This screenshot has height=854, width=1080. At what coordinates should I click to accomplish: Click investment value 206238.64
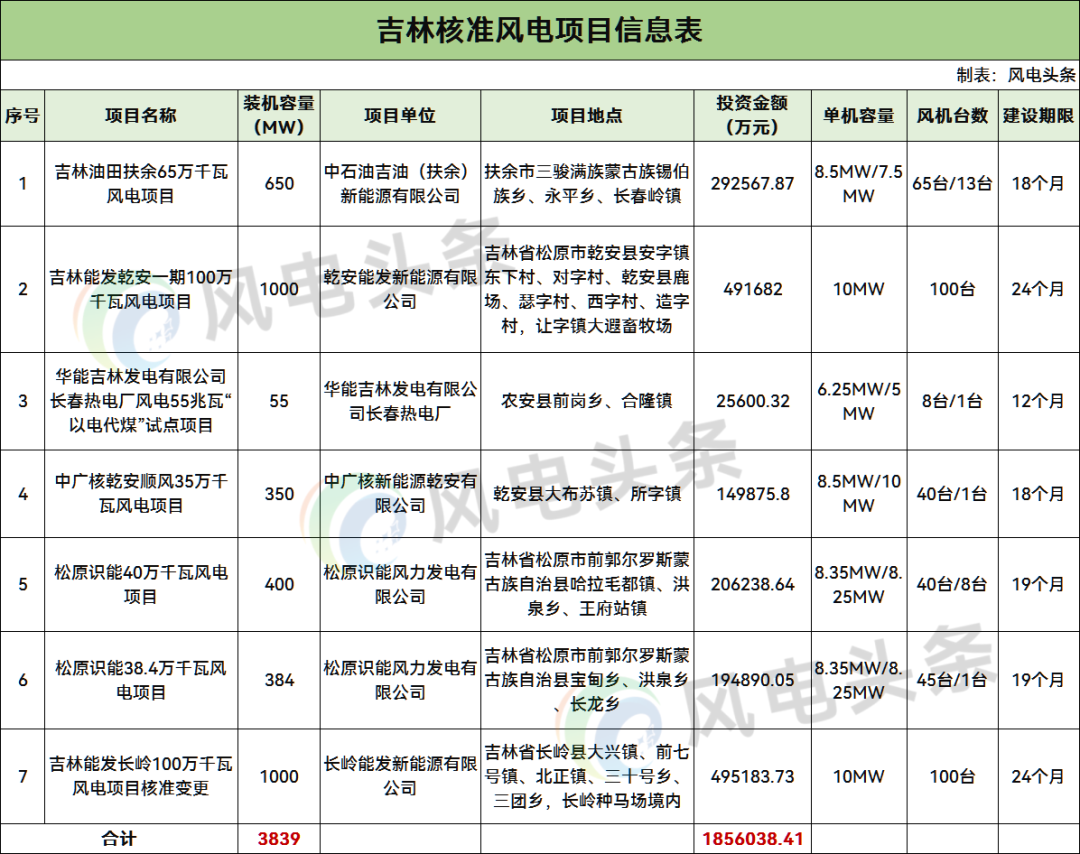tap(752, 584)
